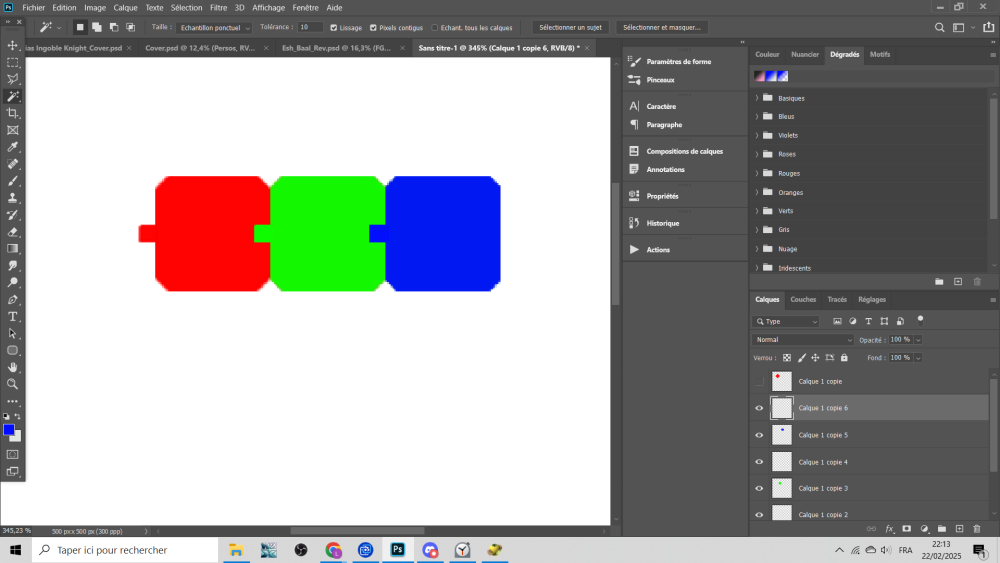Screen dimensions: 1000x563
Task: Create a new layer with the plus icon
Action: [959, 528]
